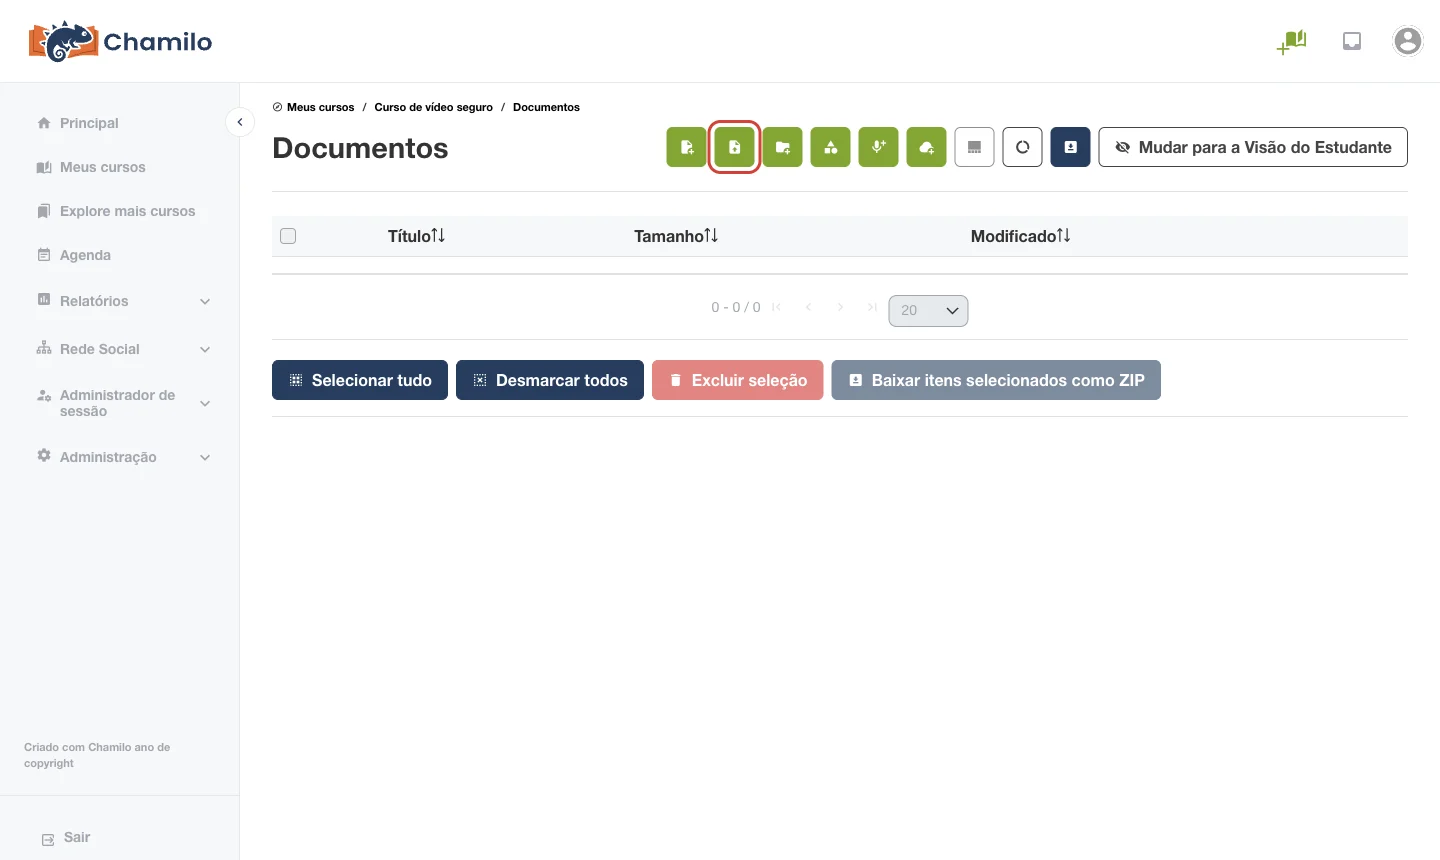
Task: Sort table by Título column
Action: tap(416, 236)
